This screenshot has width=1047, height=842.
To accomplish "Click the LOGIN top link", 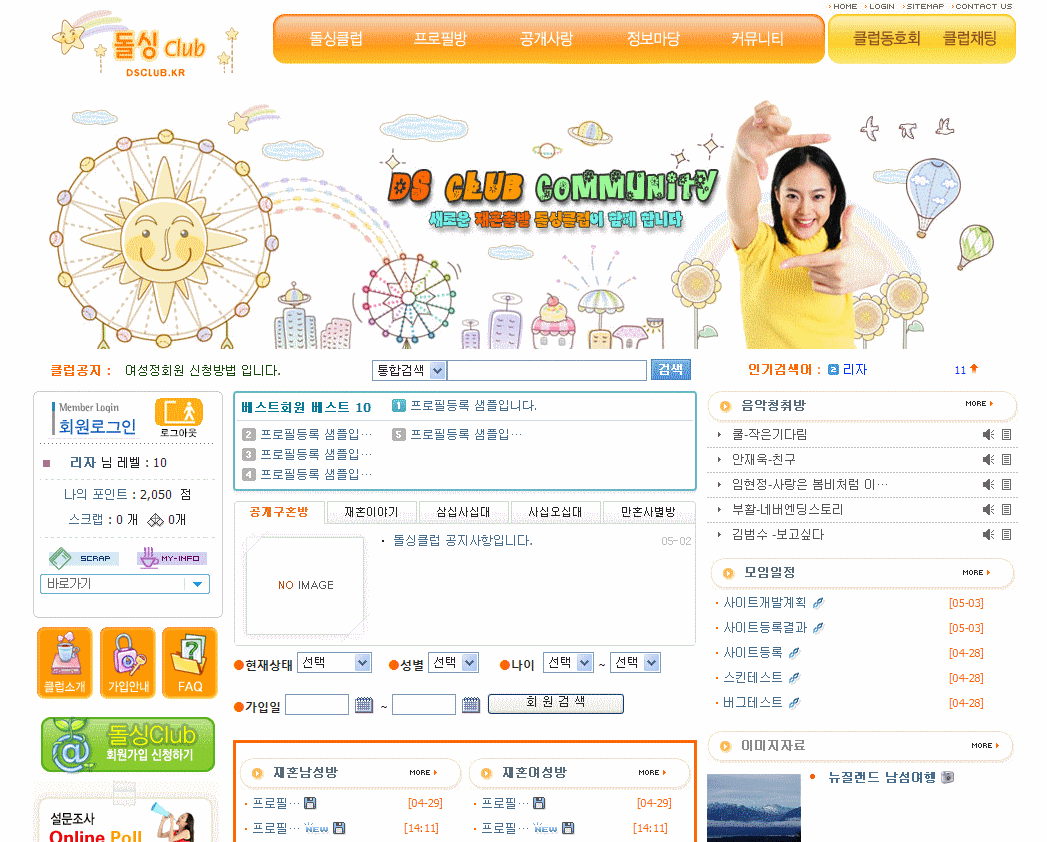I will [879, 7].
